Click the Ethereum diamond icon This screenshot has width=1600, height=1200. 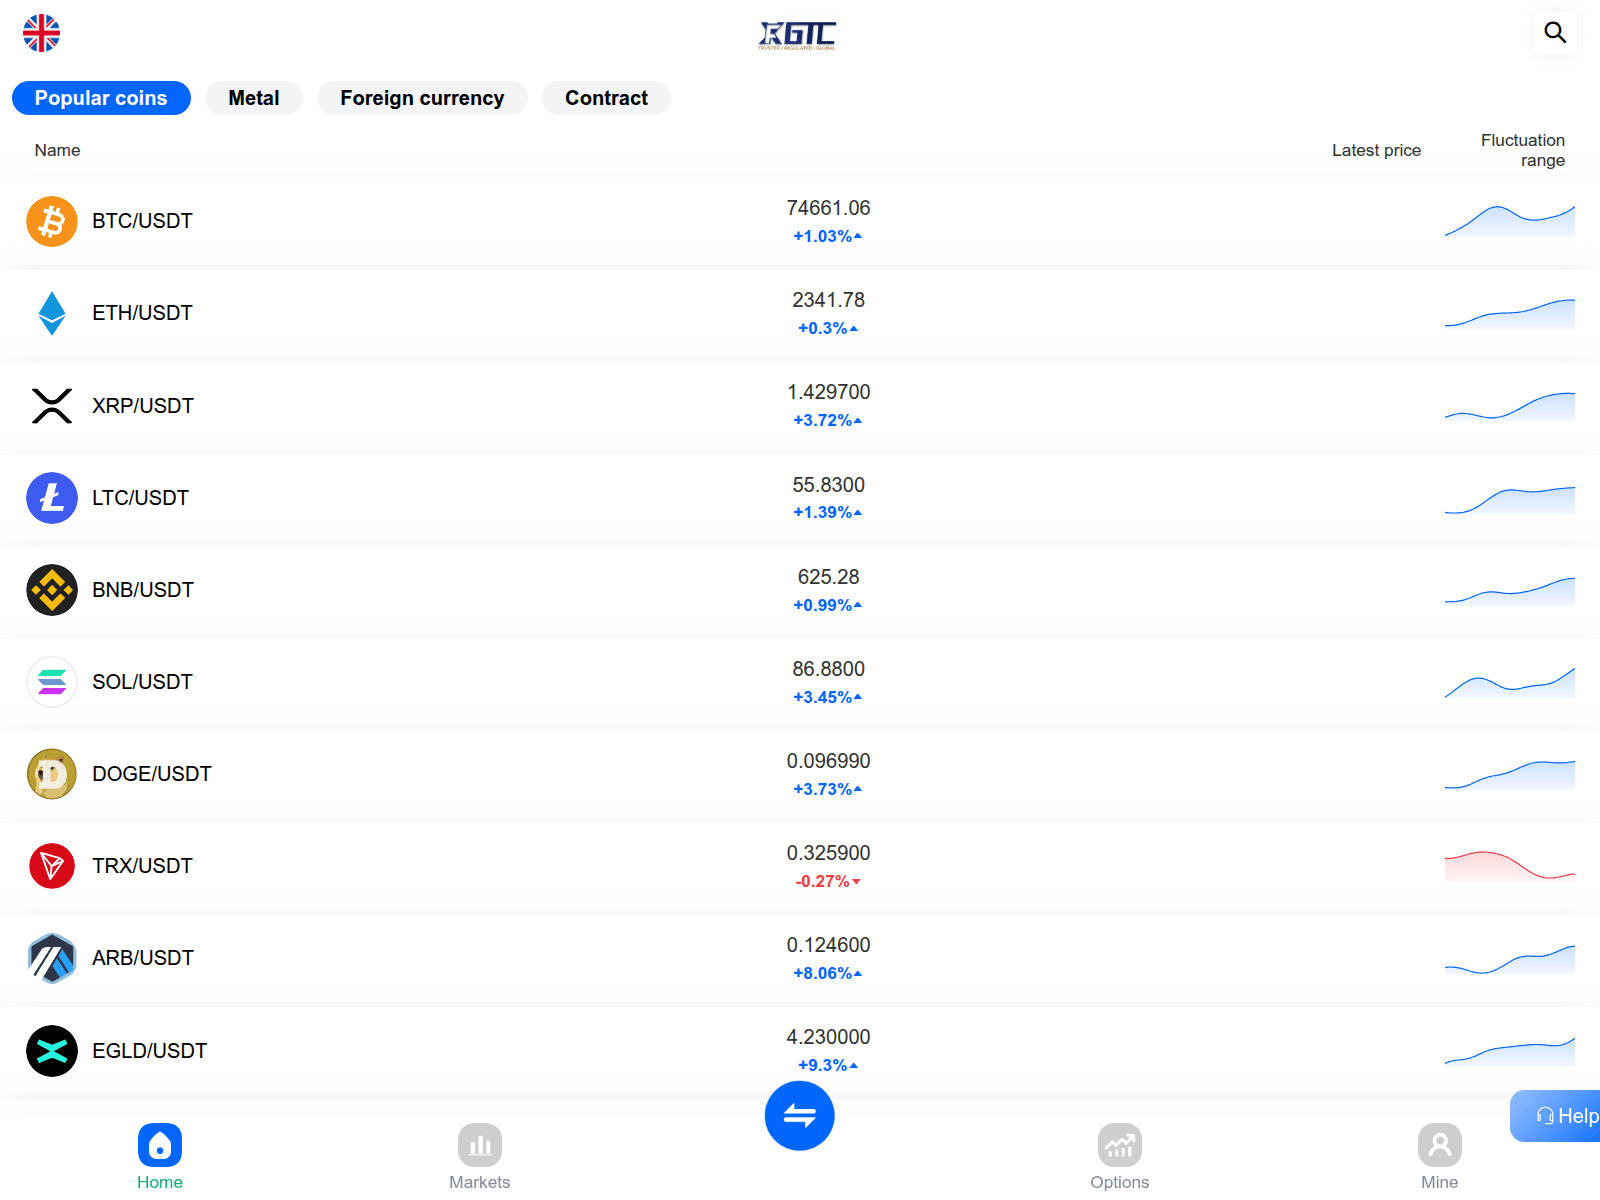(x=52, y=313)
